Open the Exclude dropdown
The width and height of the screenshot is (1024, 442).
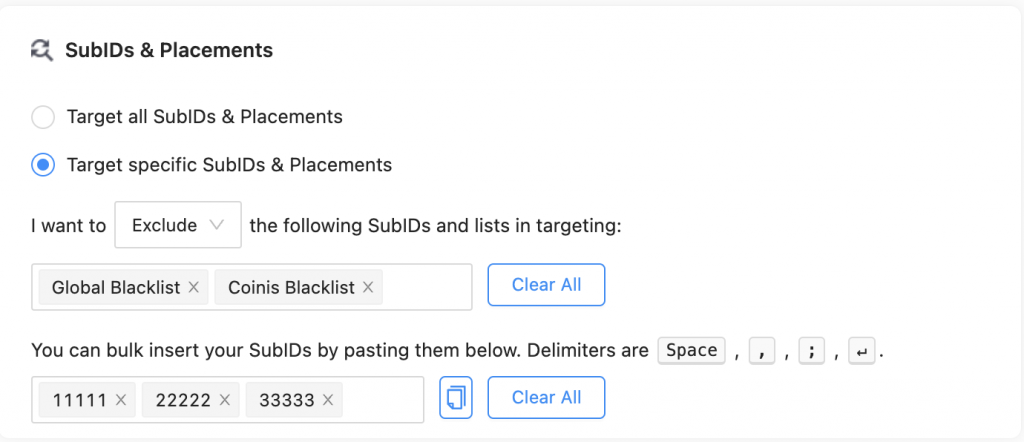click(x=178, y=225)
